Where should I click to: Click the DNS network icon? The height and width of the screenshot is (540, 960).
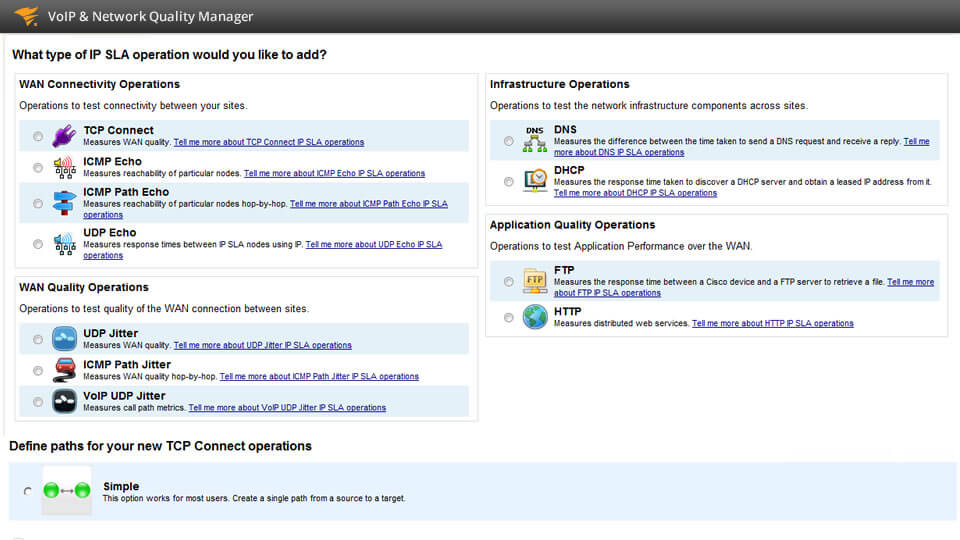coord(534,140)
